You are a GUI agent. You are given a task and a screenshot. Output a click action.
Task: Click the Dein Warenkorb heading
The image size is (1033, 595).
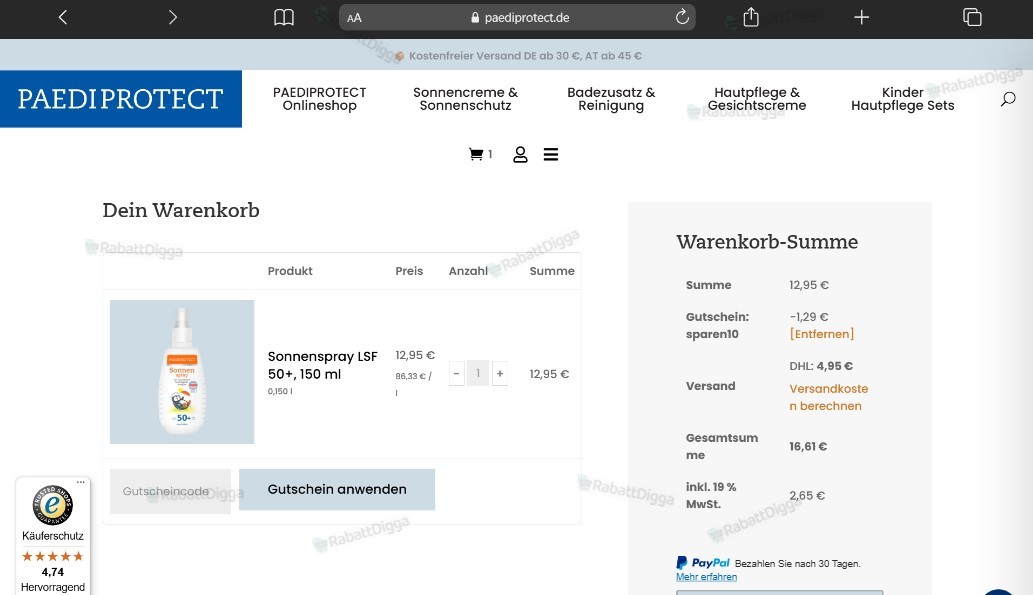181,210
